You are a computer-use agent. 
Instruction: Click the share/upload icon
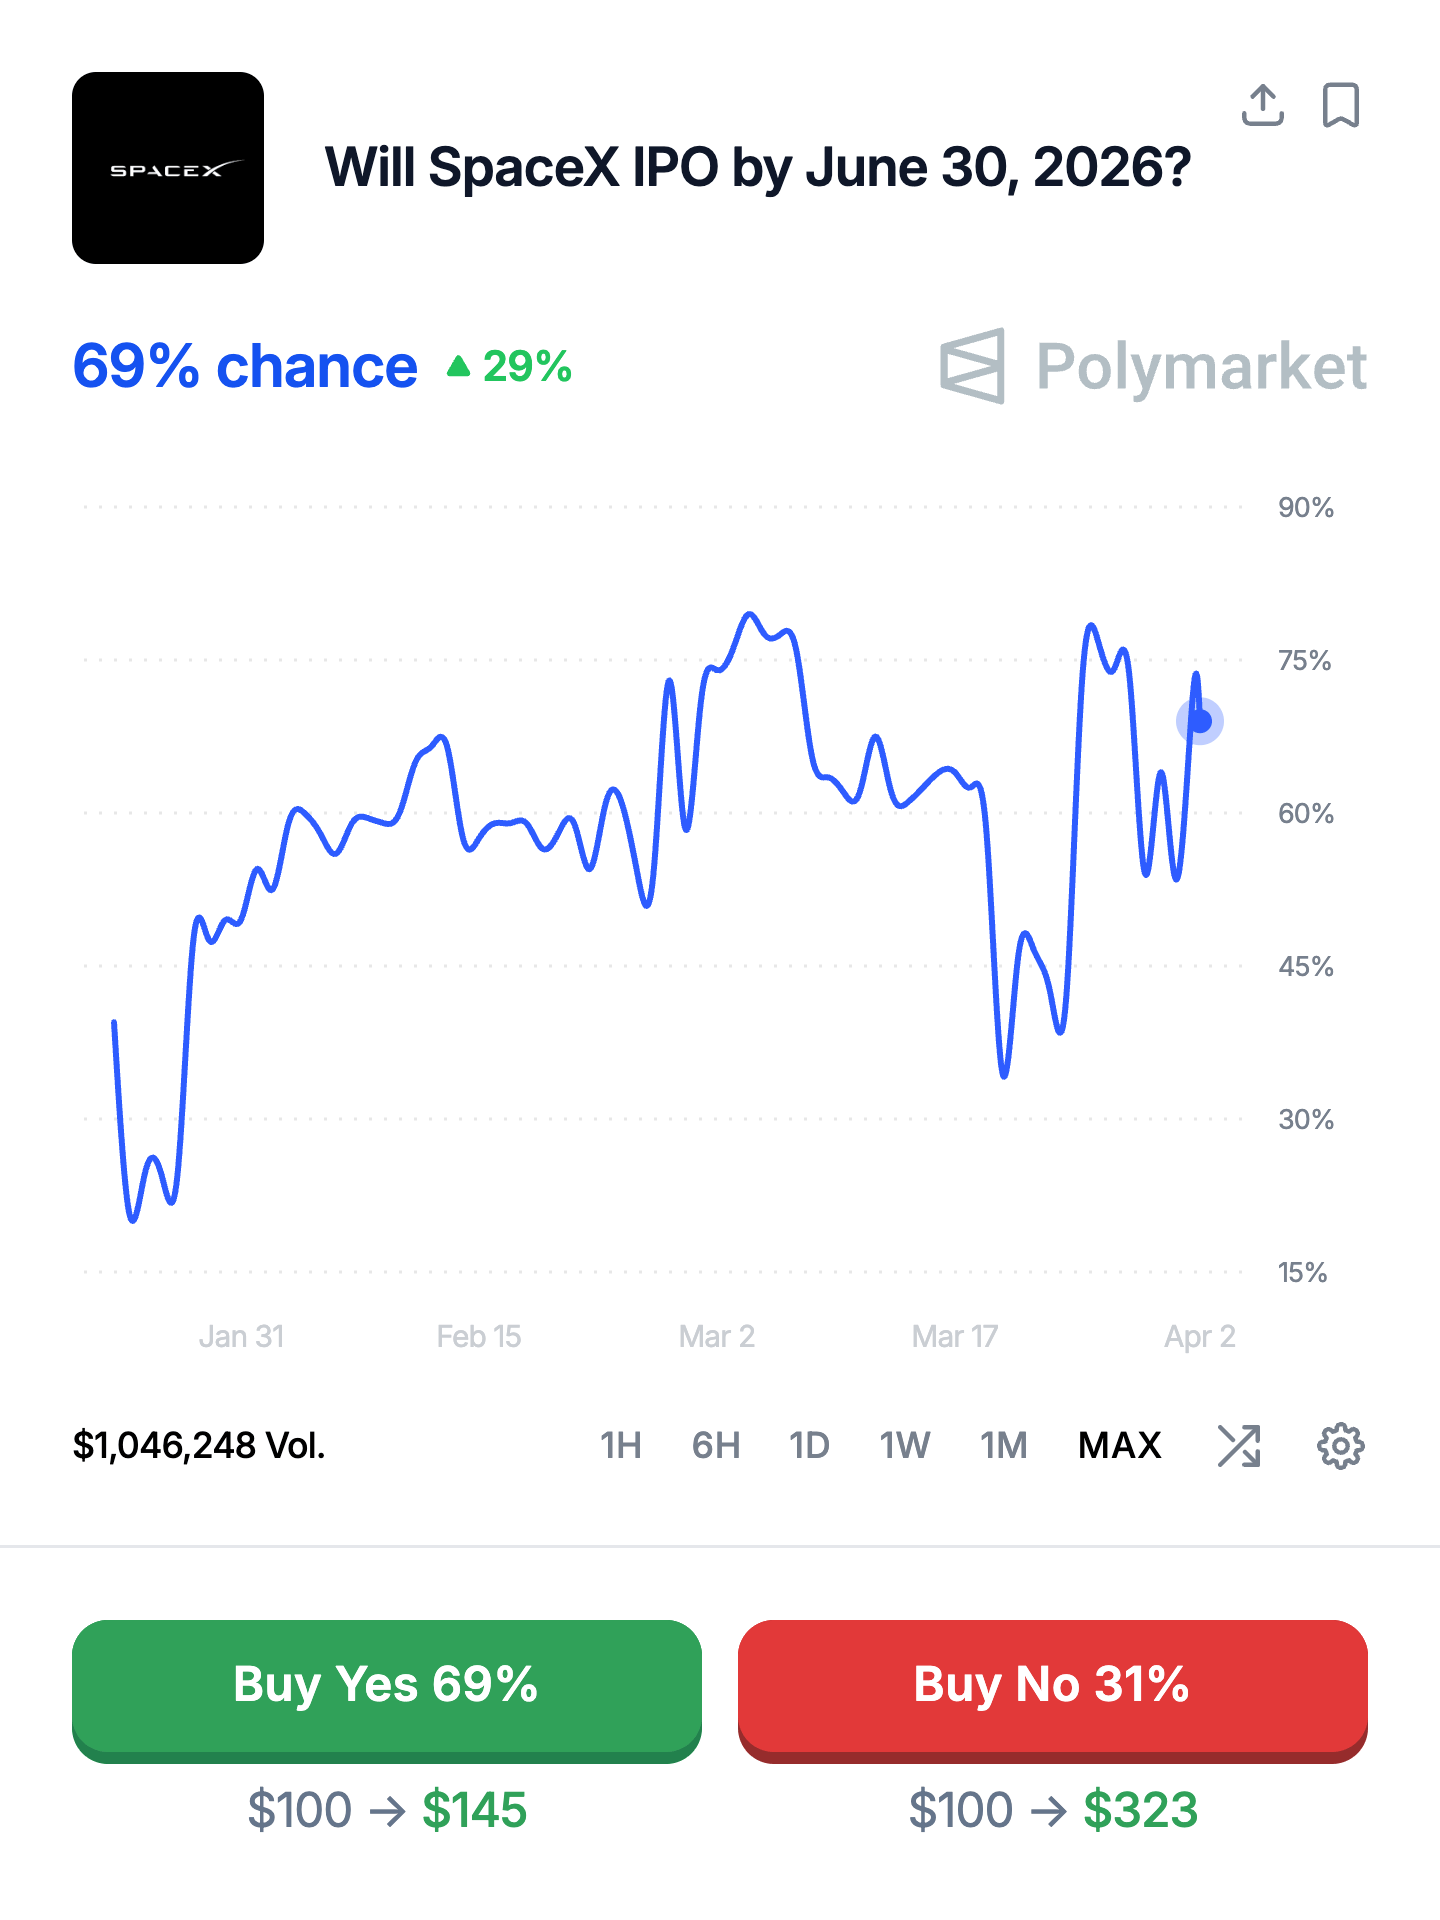[1262, 105]
